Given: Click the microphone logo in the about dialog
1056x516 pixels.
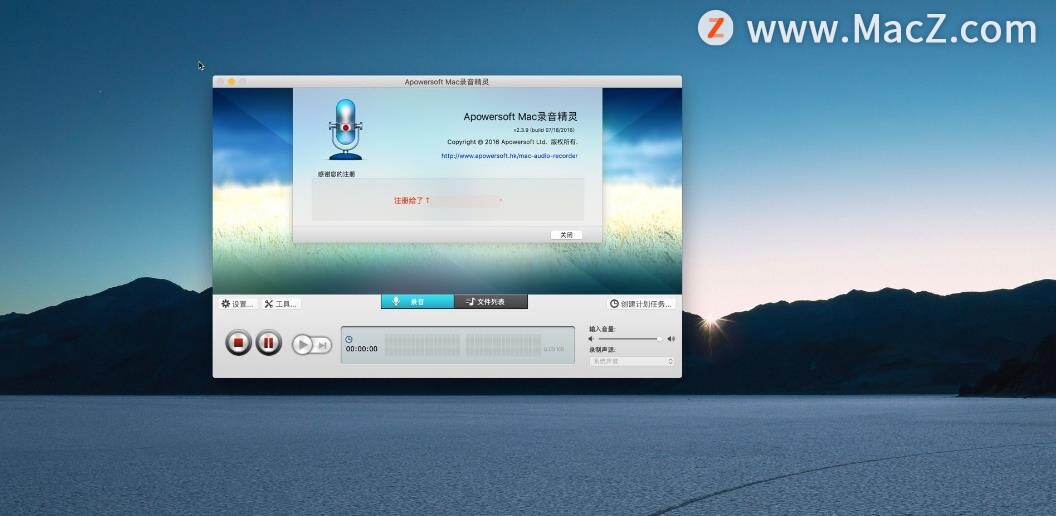Looking at the screenshot, I should click(345, 129).
